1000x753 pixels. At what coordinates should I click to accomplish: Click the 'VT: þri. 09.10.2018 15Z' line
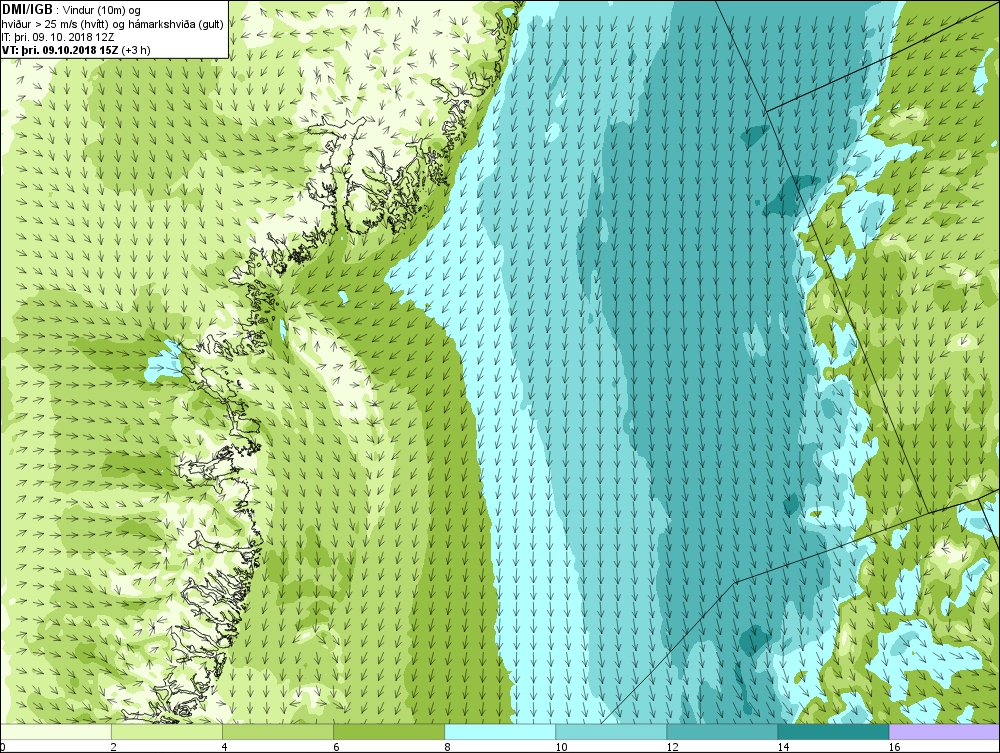61,50
